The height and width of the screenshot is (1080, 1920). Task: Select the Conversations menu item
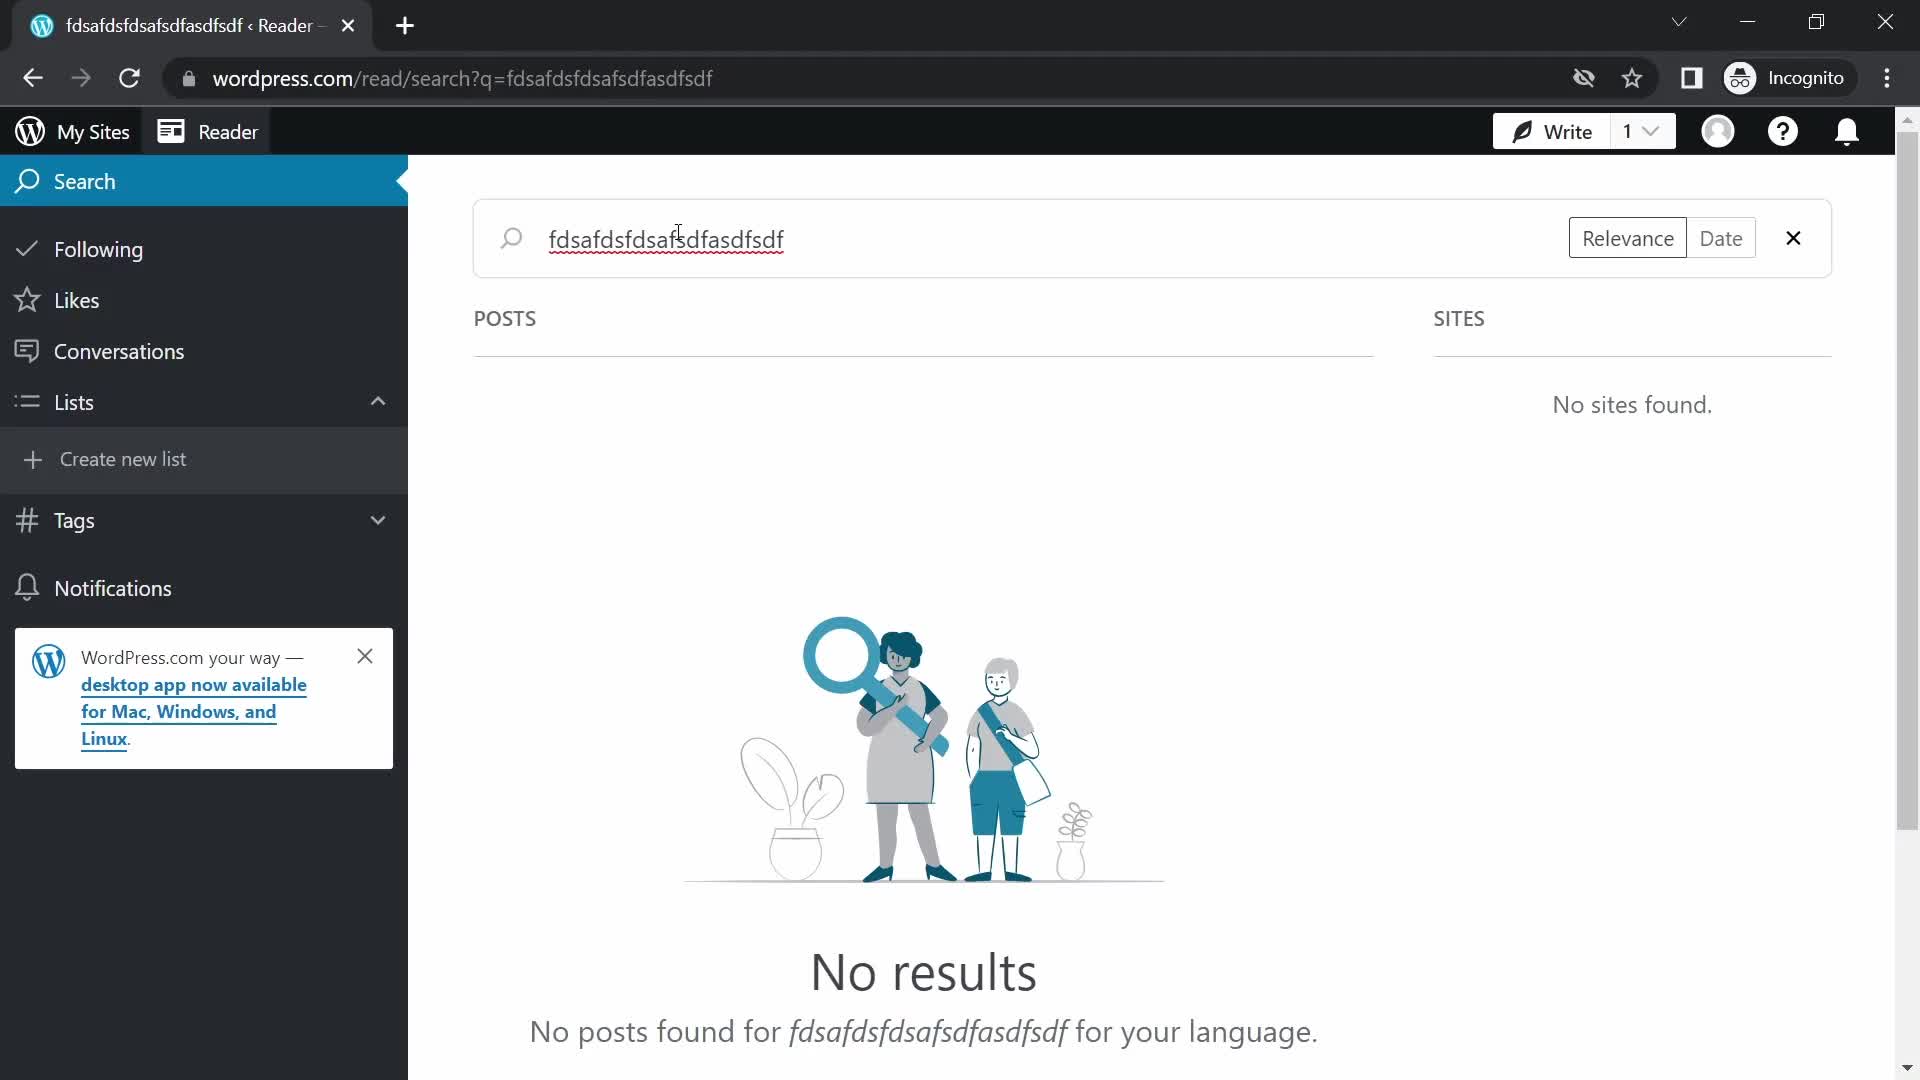tap(119, 349)
